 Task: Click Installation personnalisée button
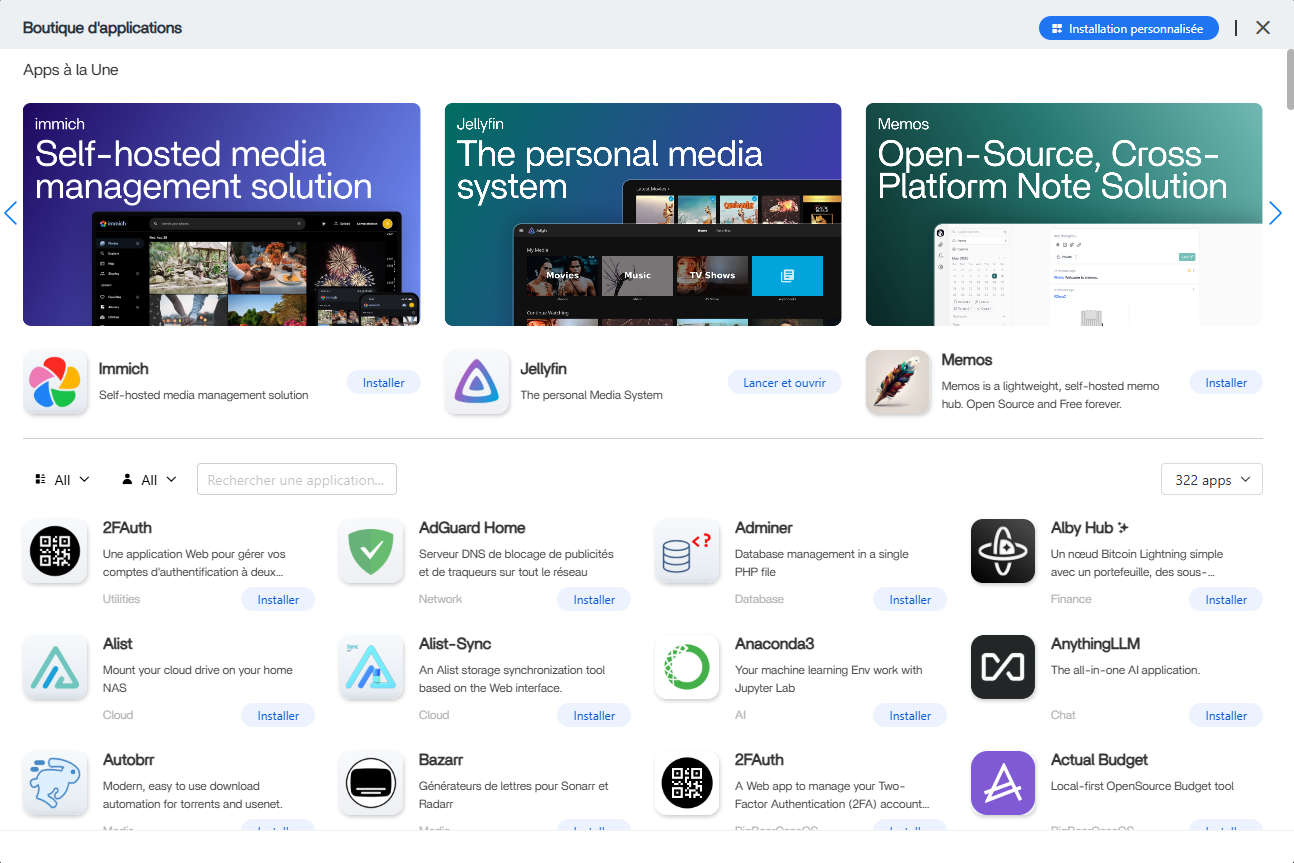coord(1128,28)
